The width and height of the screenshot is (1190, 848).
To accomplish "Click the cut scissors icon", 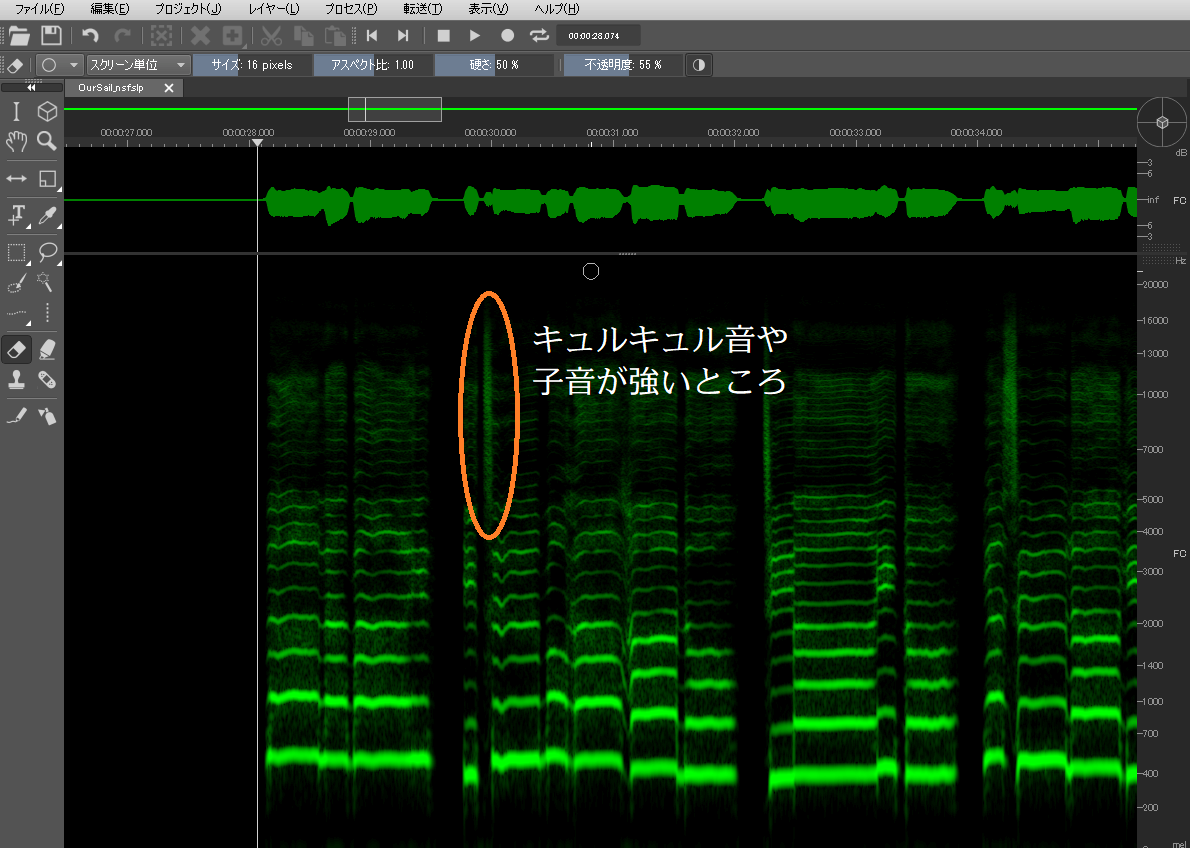I will click(x=271, y=36).
